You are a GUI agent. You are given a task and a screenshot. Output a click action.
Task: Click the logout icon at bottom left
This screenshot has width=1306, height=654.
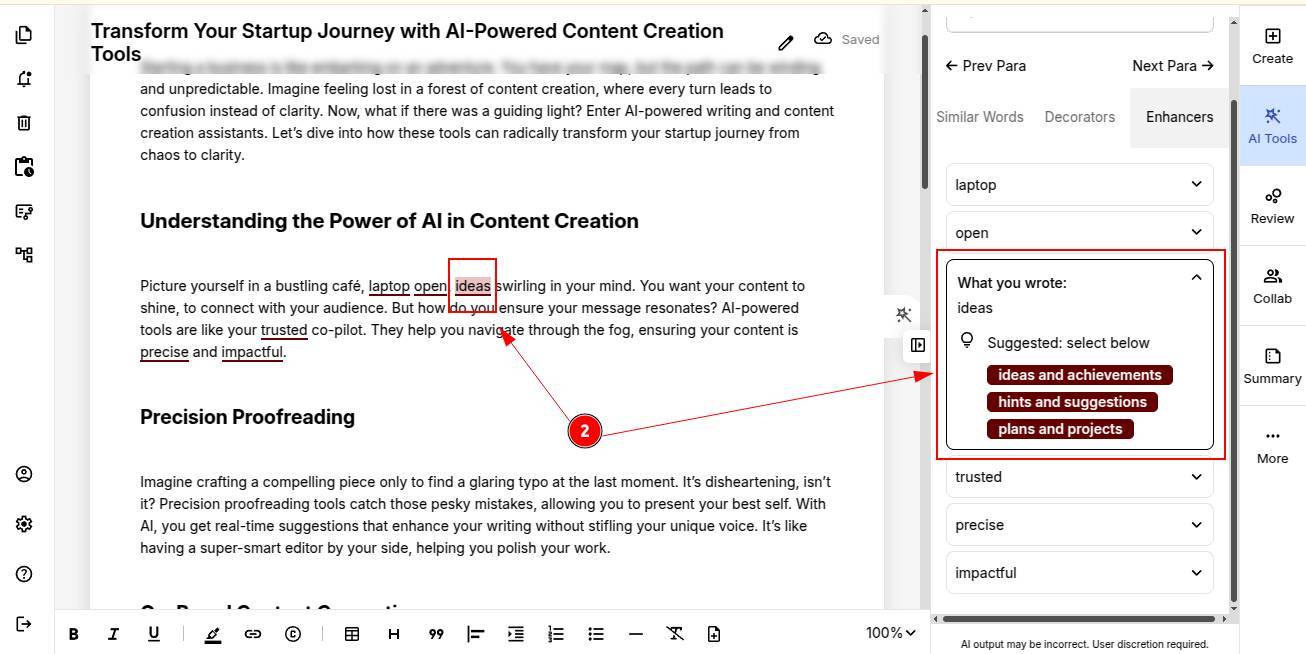[x=24, y=624]
